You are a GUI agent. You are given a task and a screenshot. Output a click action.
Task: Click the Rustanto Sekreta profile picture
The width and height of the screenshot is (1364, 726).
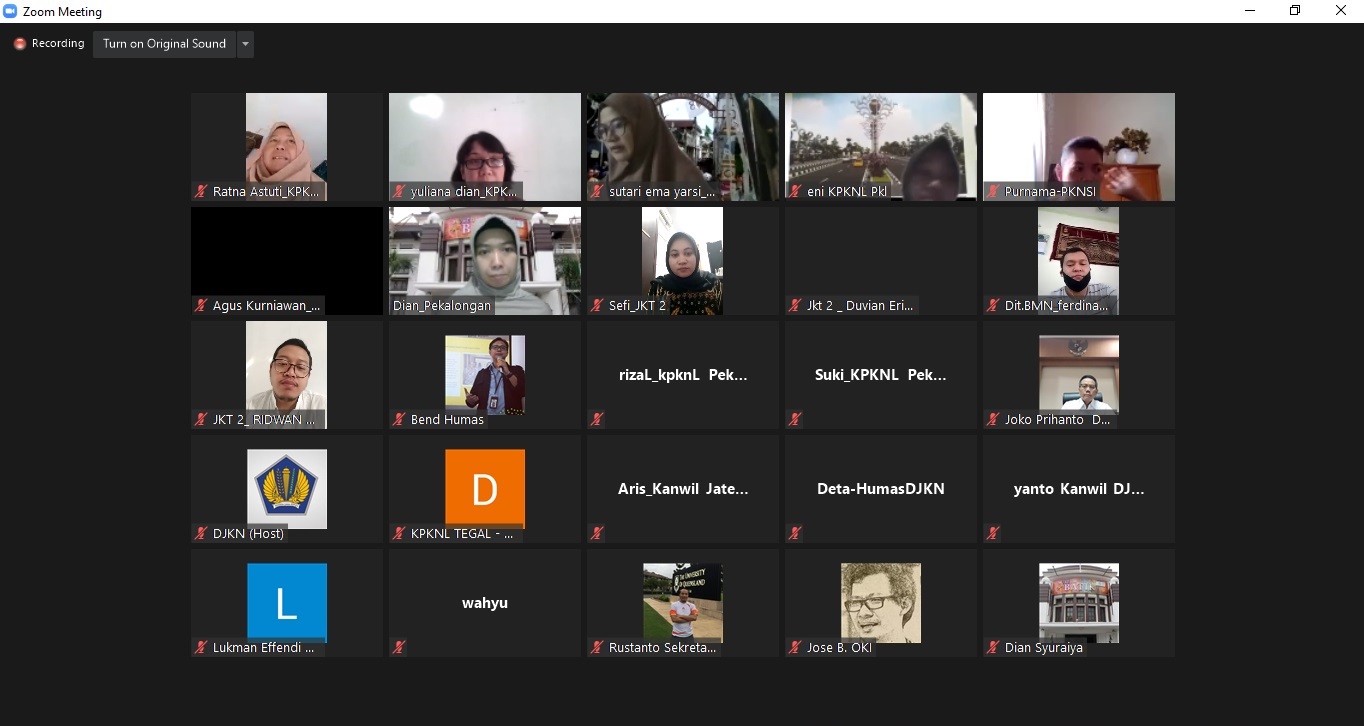(x=683, y=601)
